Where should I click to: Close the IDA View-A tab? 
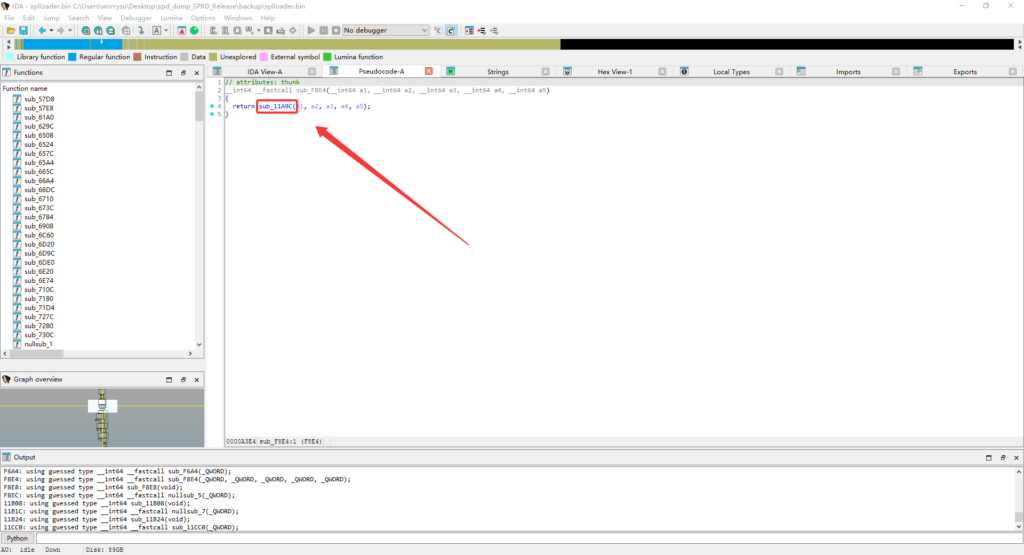(x=312, y=72)
